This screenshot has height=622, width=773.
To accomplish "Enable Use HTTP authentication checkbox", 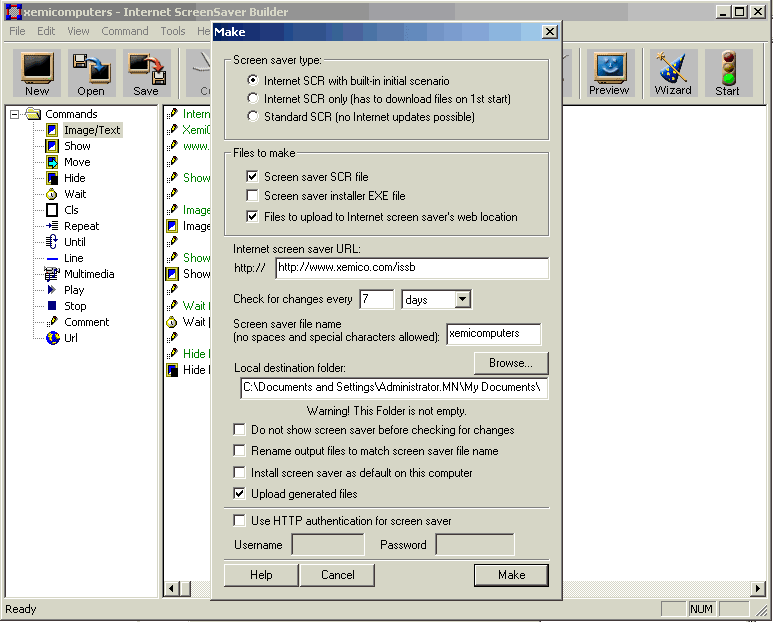I will (x=239, y=520).
